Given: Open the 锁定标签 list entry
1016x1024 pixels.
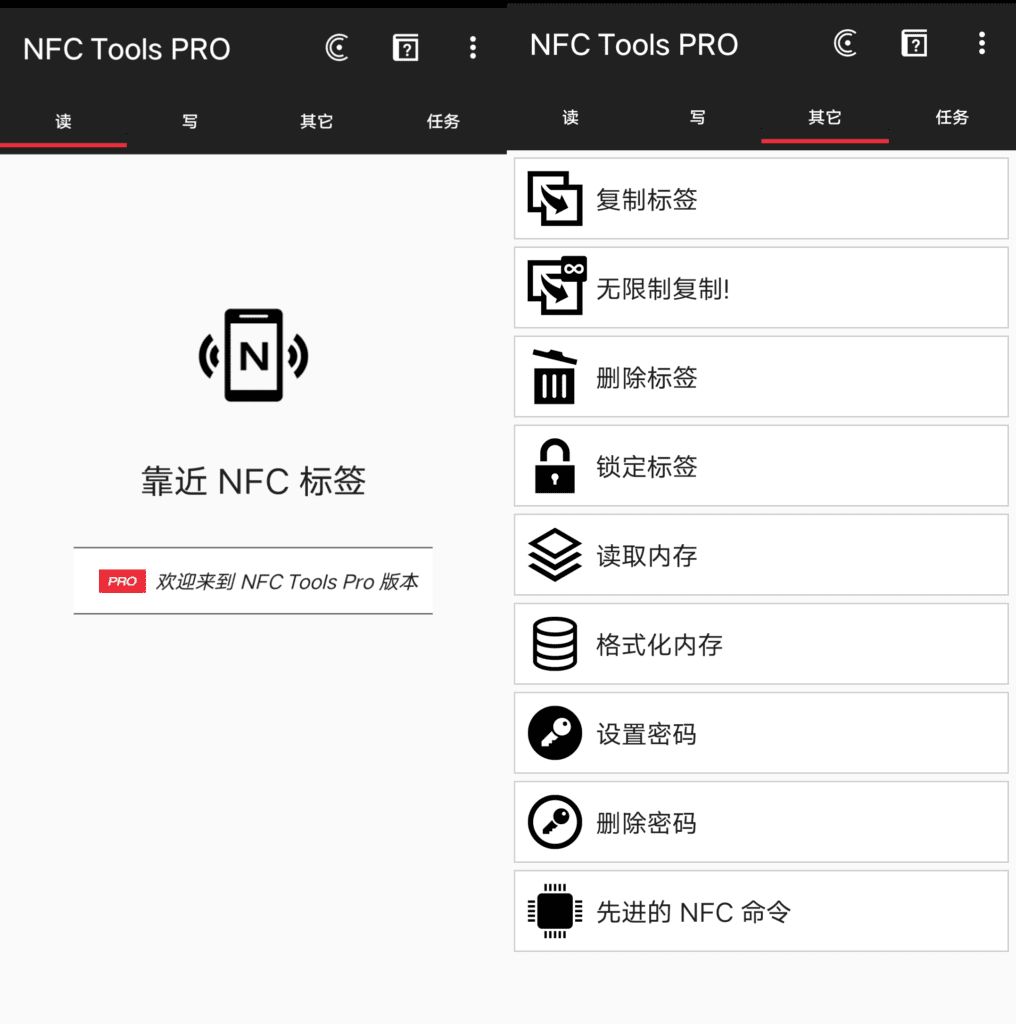Looking at the screenshot, I should click(x=760, y=465).
